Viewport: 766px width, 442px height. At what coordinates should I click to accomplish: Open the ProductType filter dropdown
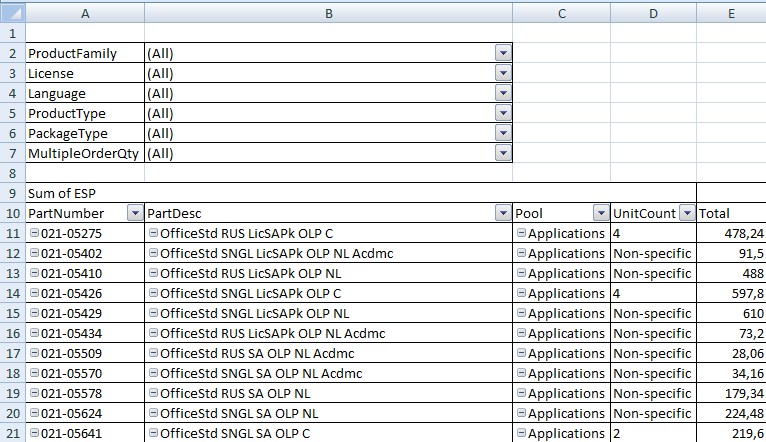[503, 113]
